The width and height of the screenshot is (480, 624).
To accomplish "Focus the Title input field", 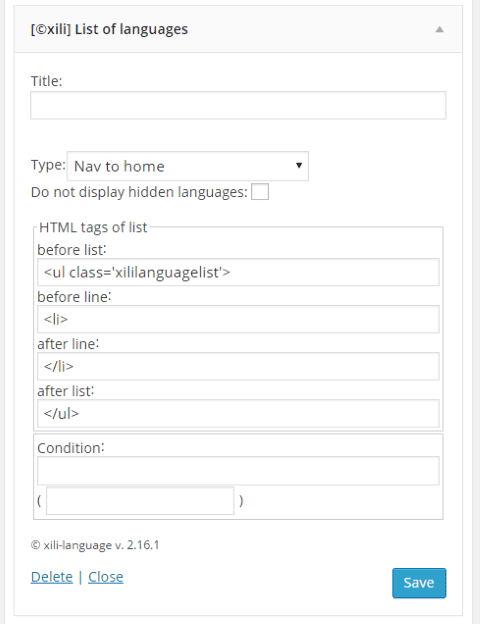I will (x=238, y=105).
